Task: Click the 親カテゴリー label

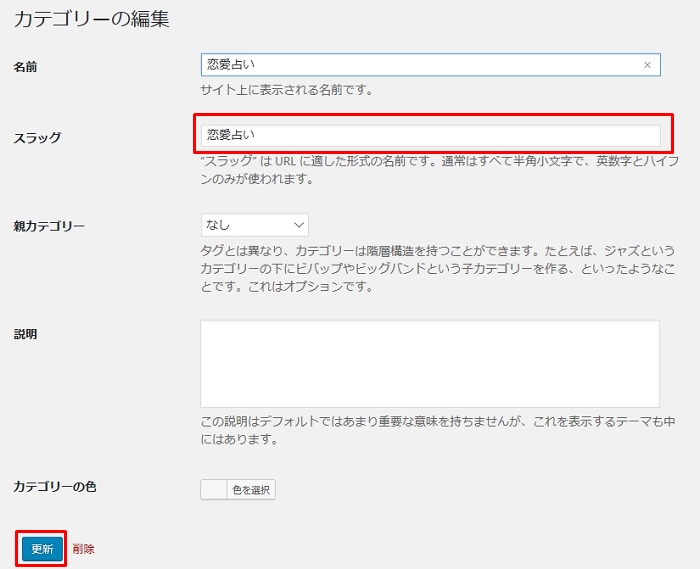Action: (49, 226)
